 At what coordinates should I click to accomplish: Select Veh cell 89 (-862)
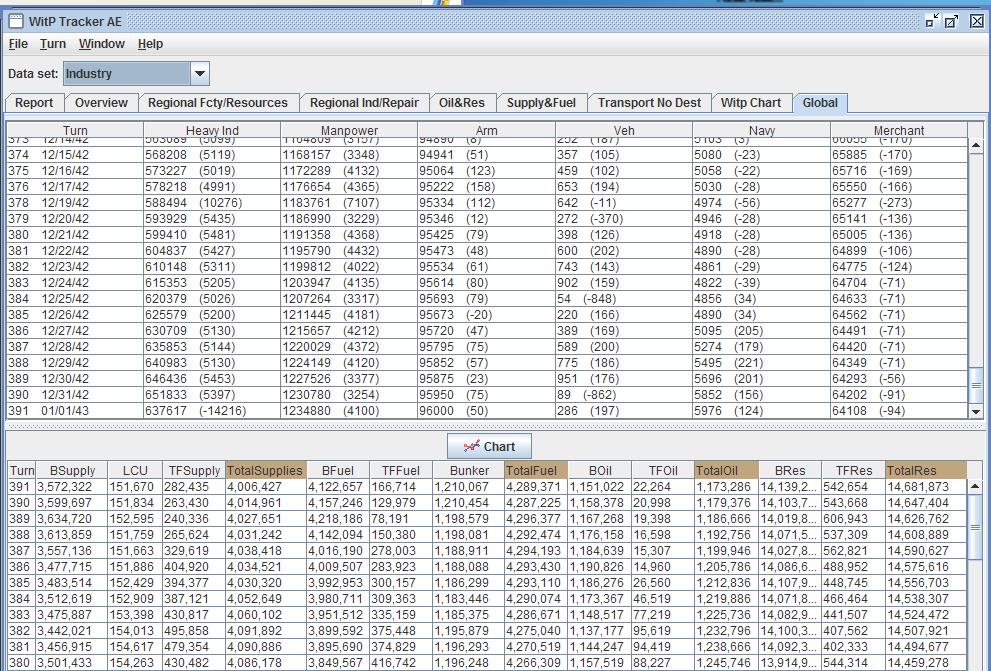(x=624, y=395)
